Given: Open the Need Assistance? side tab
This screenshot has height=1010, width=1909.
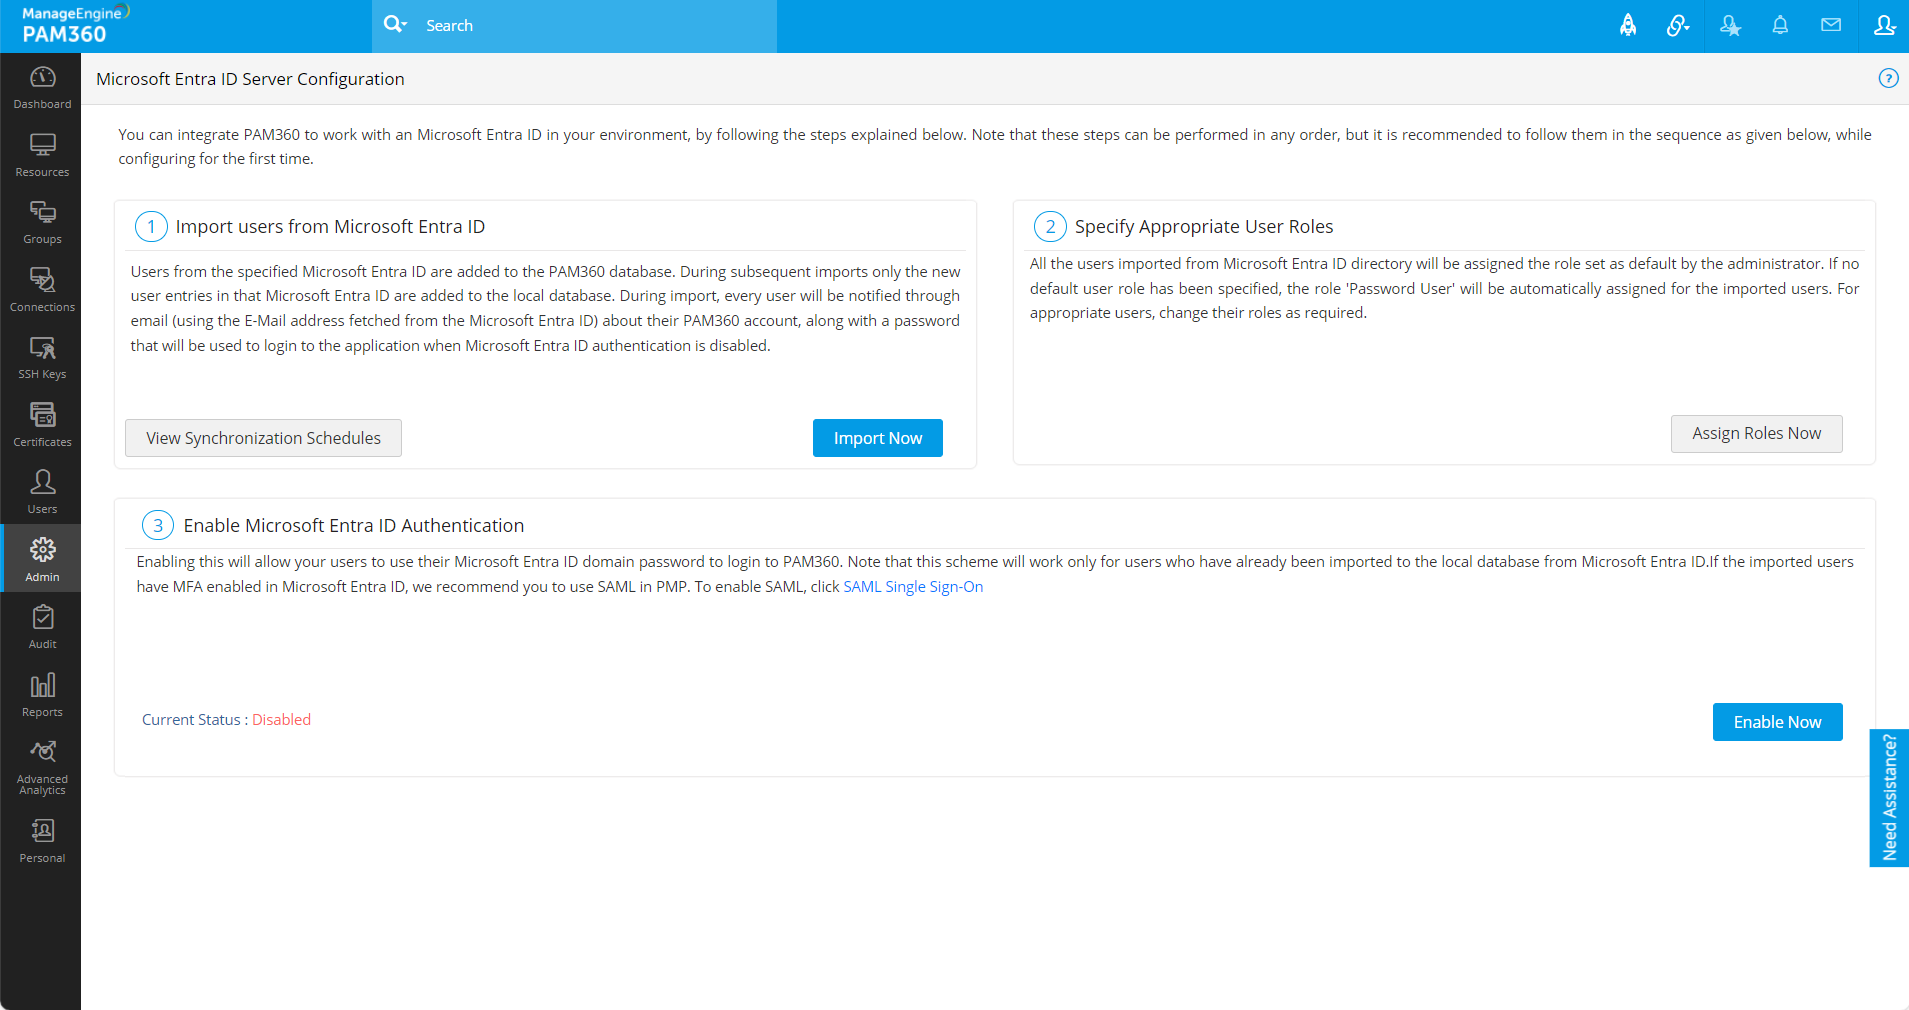Looking at the screenshot, I should pos(1889,798).
